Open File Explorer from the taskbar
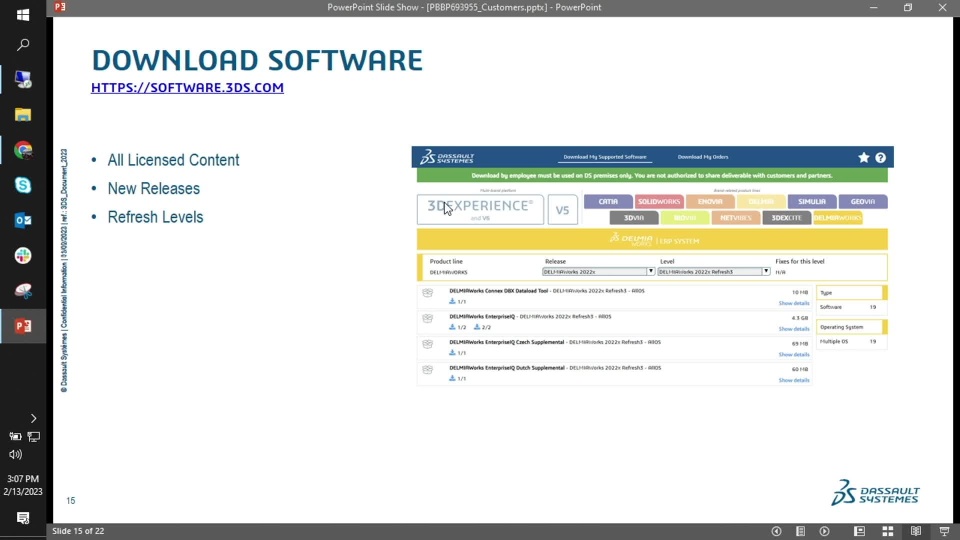 tap(23, 114)
